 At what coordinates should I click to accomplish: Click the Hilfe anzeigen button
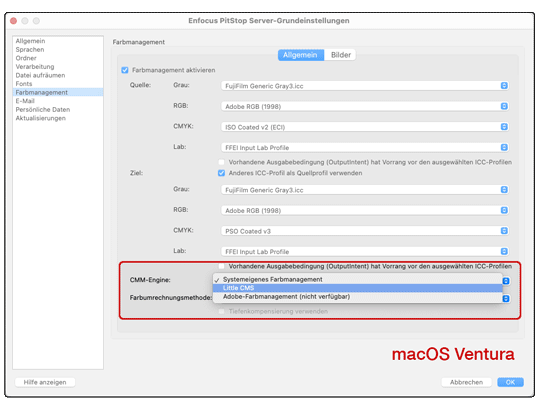[x=45, y=382]
